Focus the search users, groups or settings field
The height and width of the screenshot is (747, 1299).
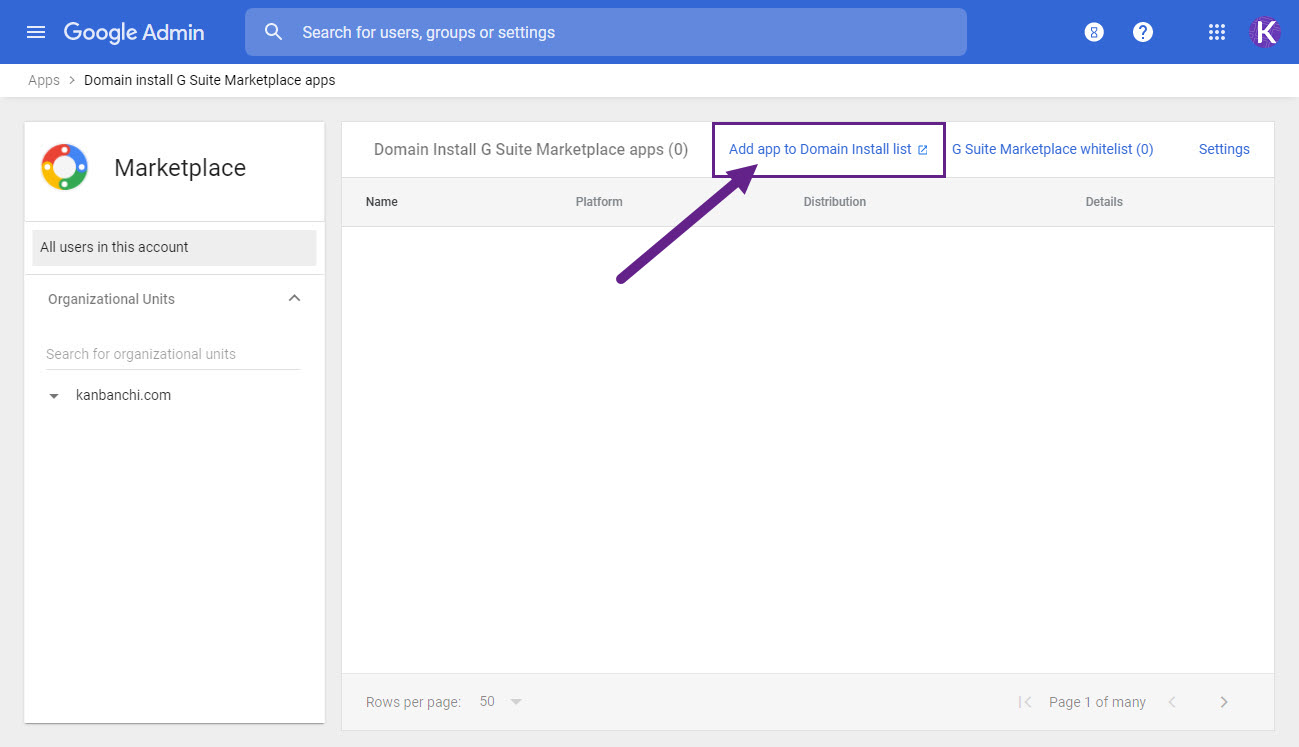[x=606, y=32]
